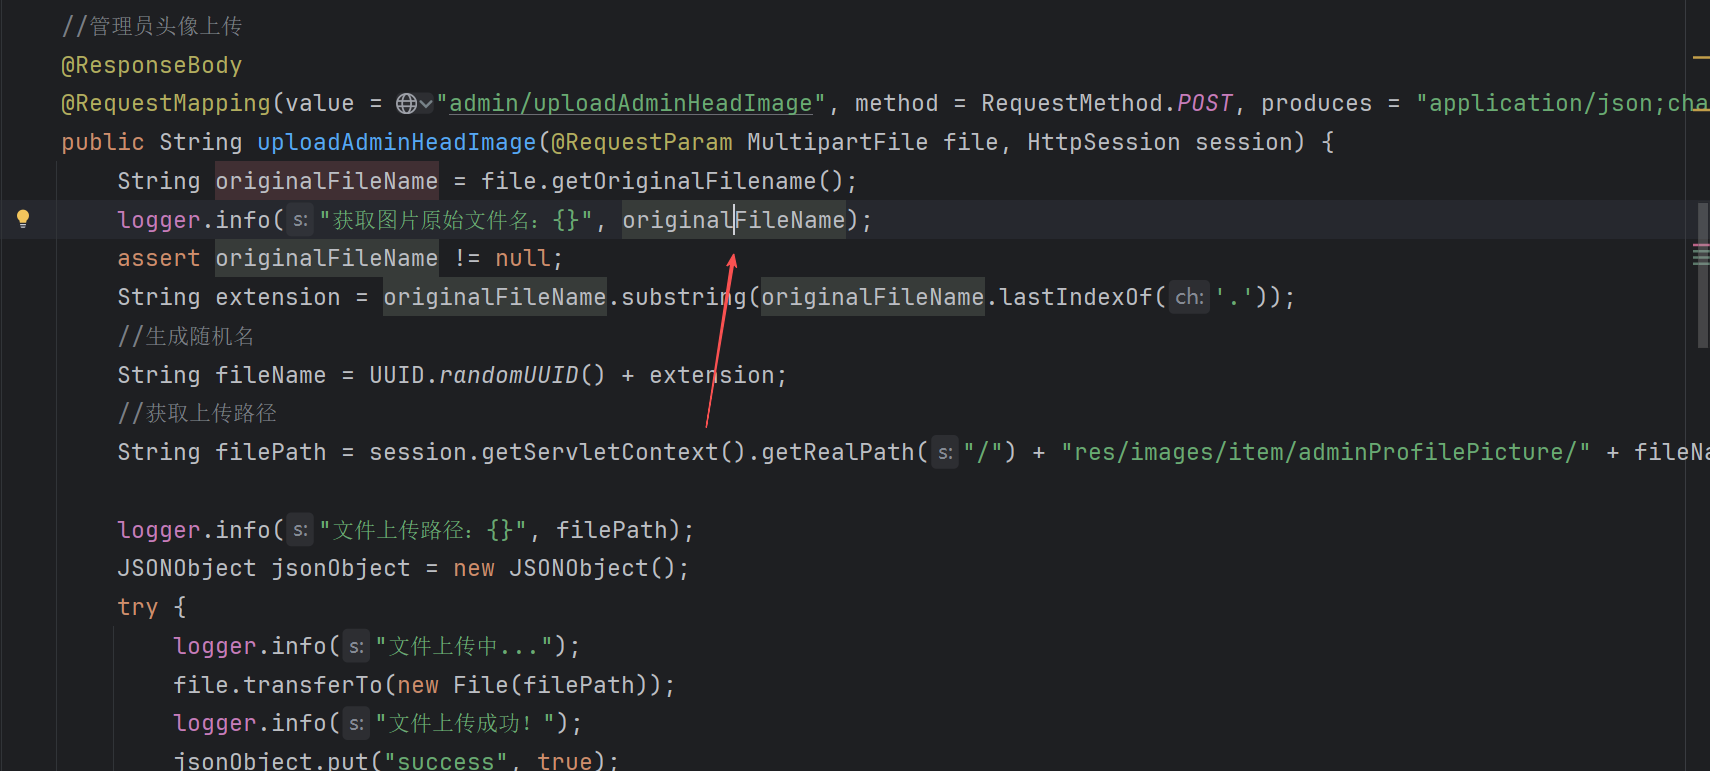
Task: Click the "UUID" class name
Action: (x=397, y=375)
